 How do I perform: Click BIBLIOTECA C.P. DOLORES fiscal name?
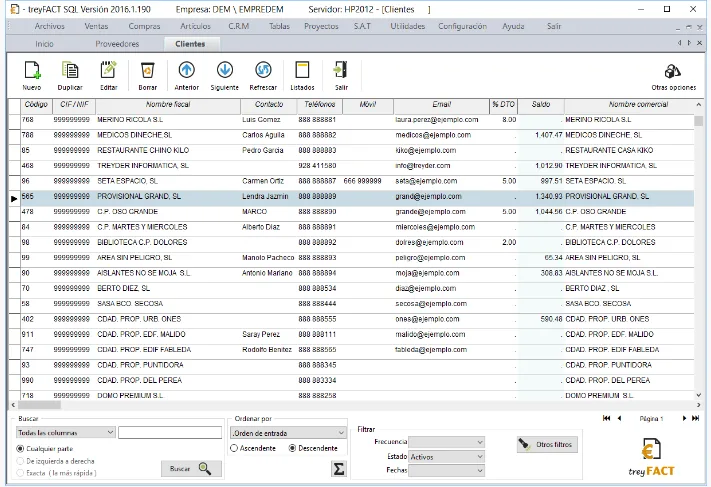142,242
